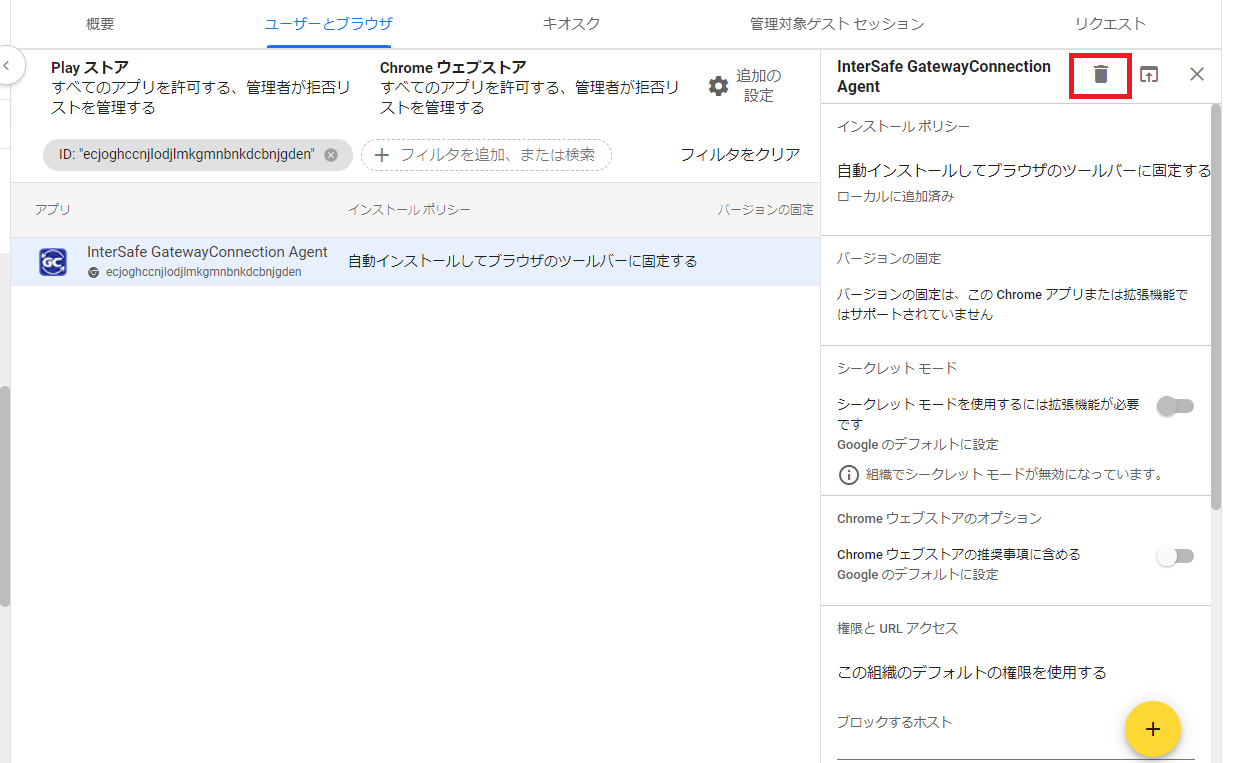Viewport: 1249px width, 763px height.
Task: Select the InterSafe GatewayConnection Agent row name
Action: [207, 252]
